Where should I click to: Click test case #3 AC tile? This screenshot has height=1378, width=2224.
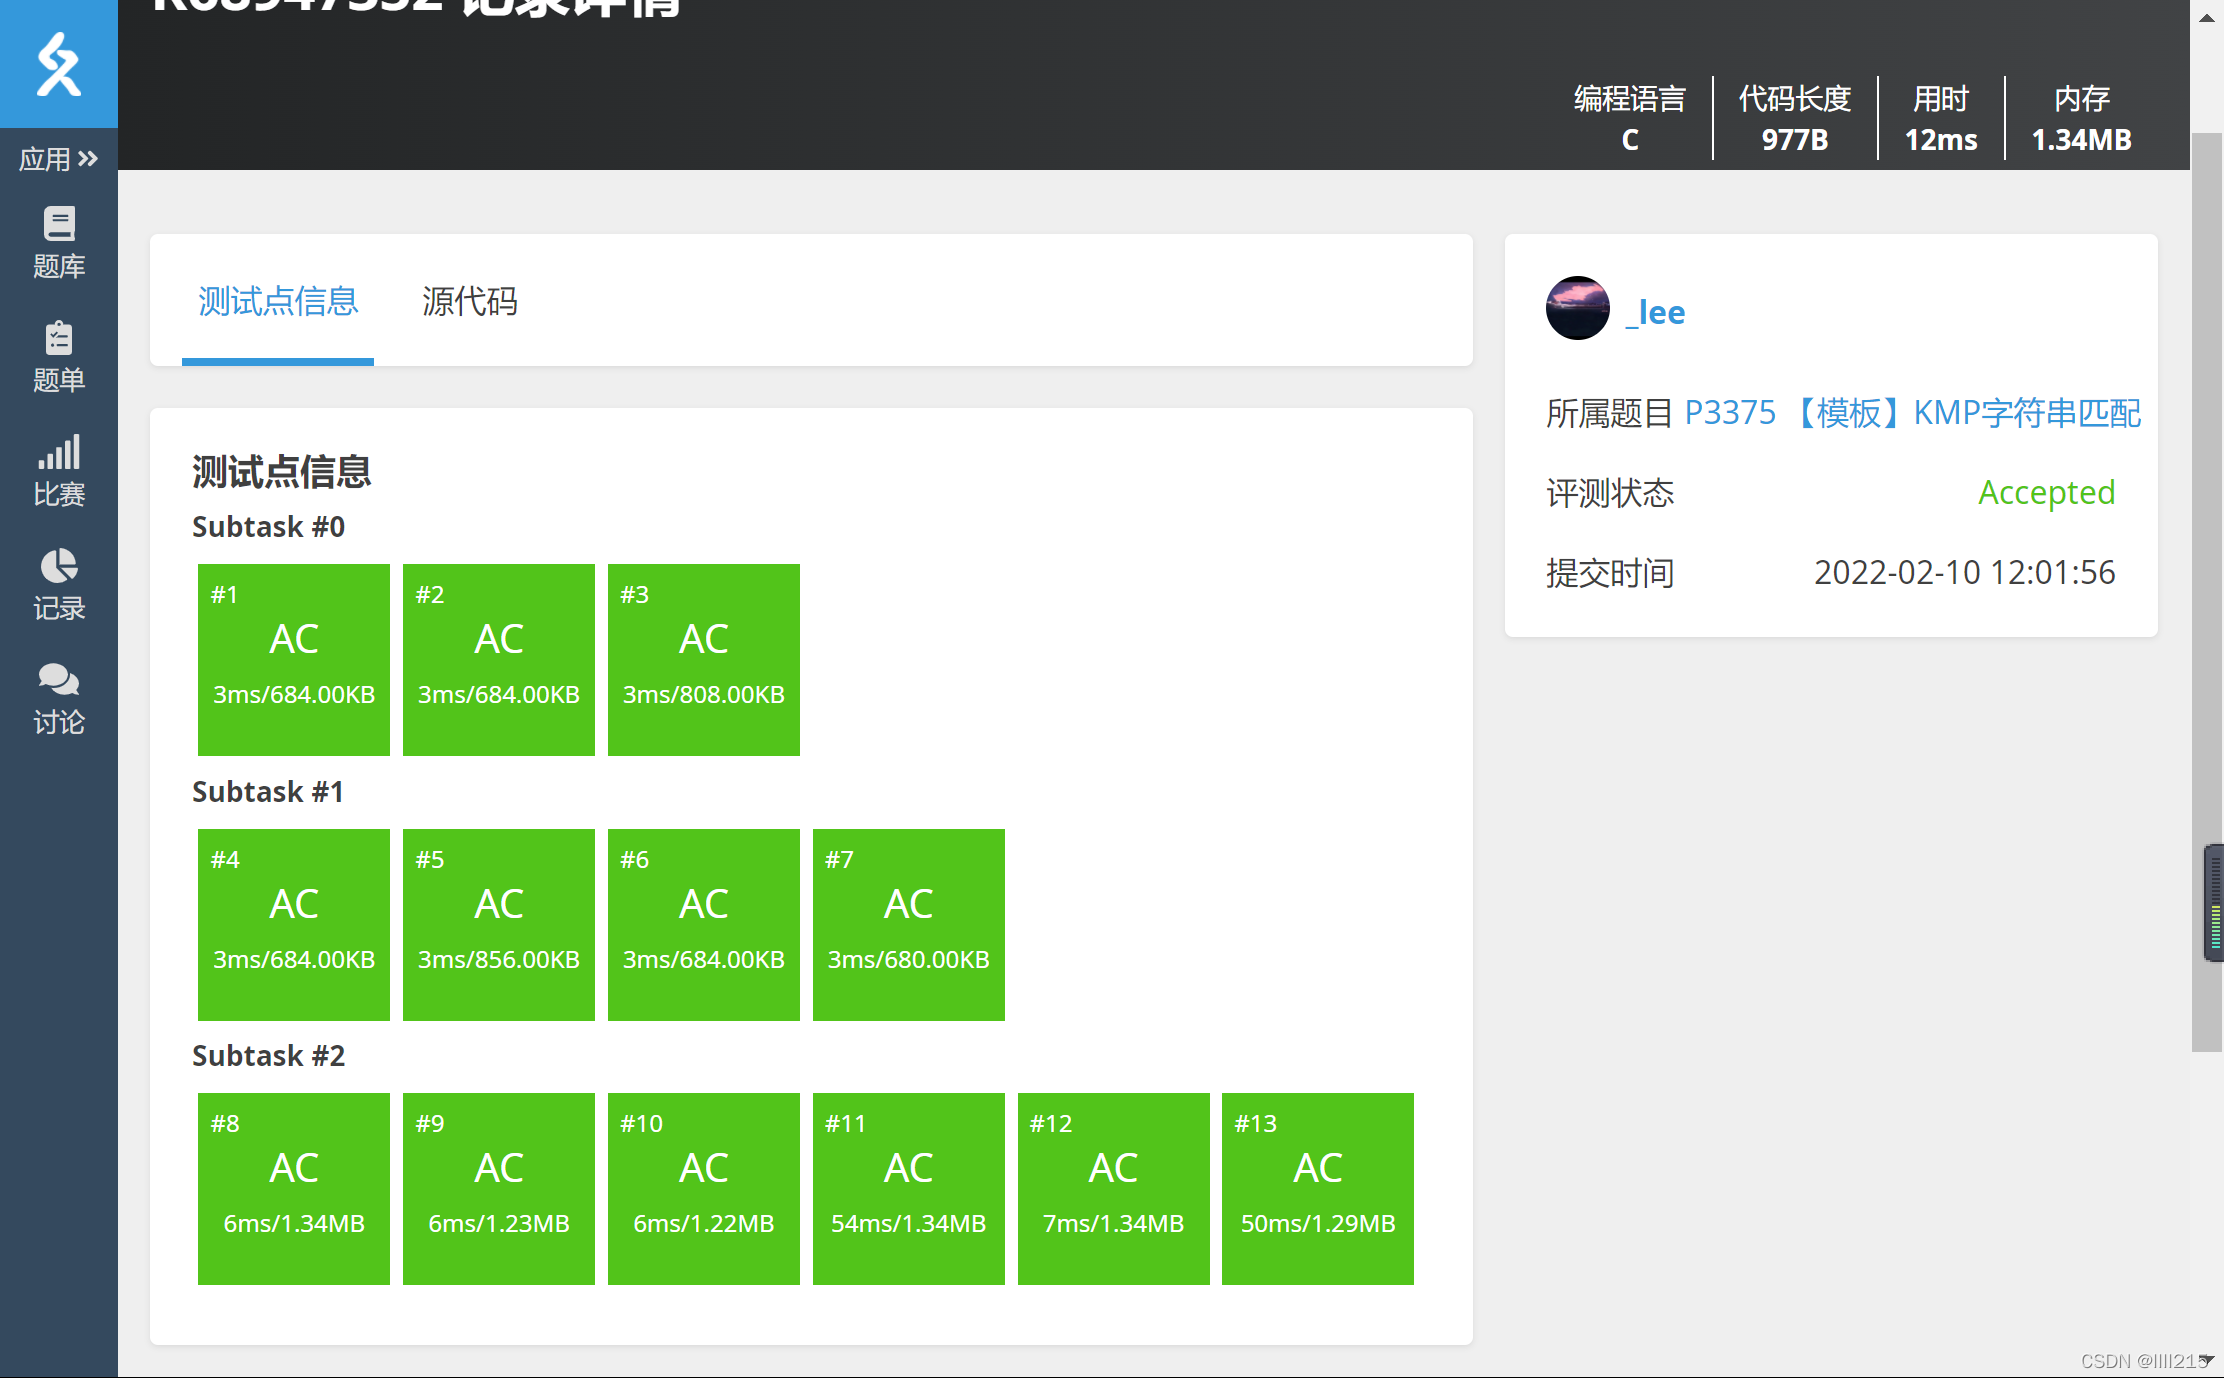coord(703,659)
